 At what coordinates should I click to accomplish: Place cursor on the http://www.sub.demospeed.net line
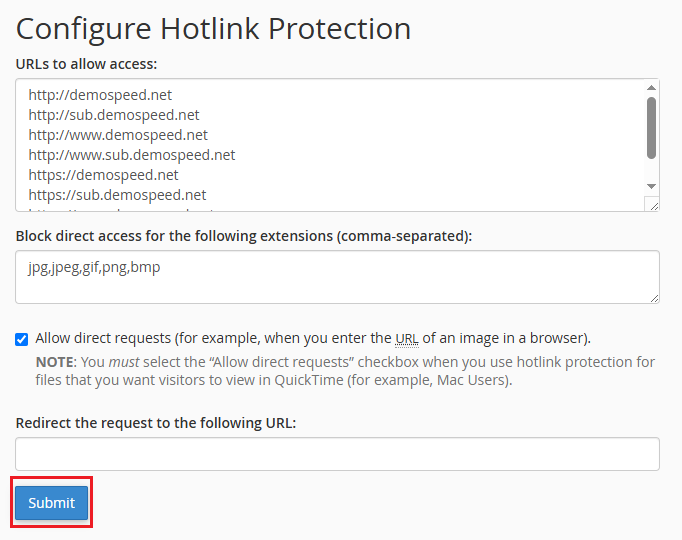[132, 155]
